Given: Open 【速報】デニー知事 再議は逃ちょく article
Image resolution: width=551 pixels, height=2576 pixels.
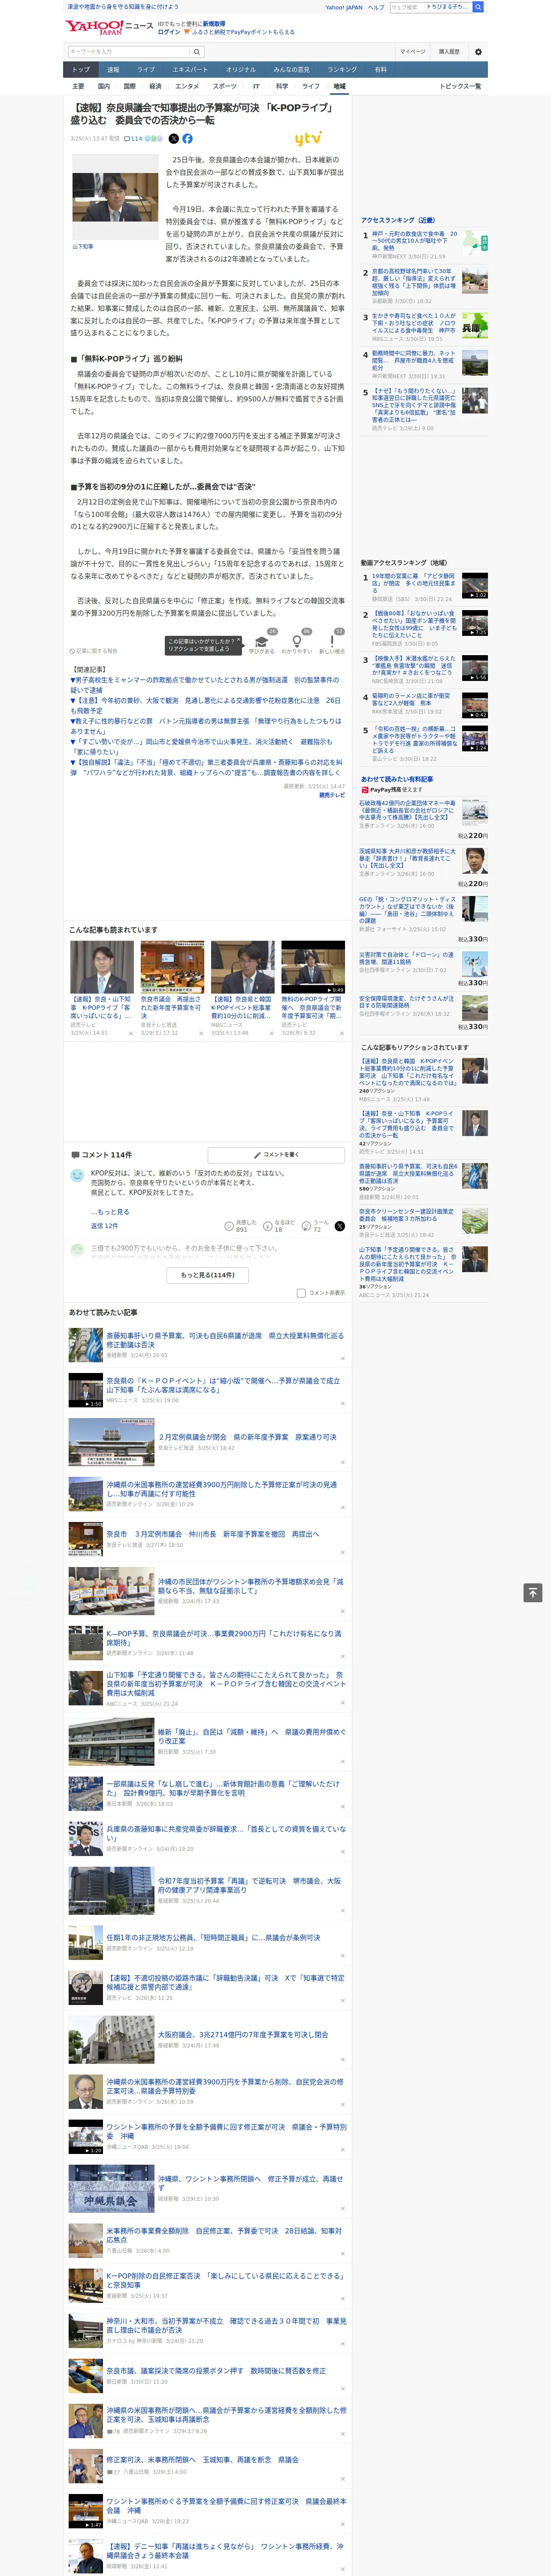Looking at the screenshot, I should point(225,2552).
